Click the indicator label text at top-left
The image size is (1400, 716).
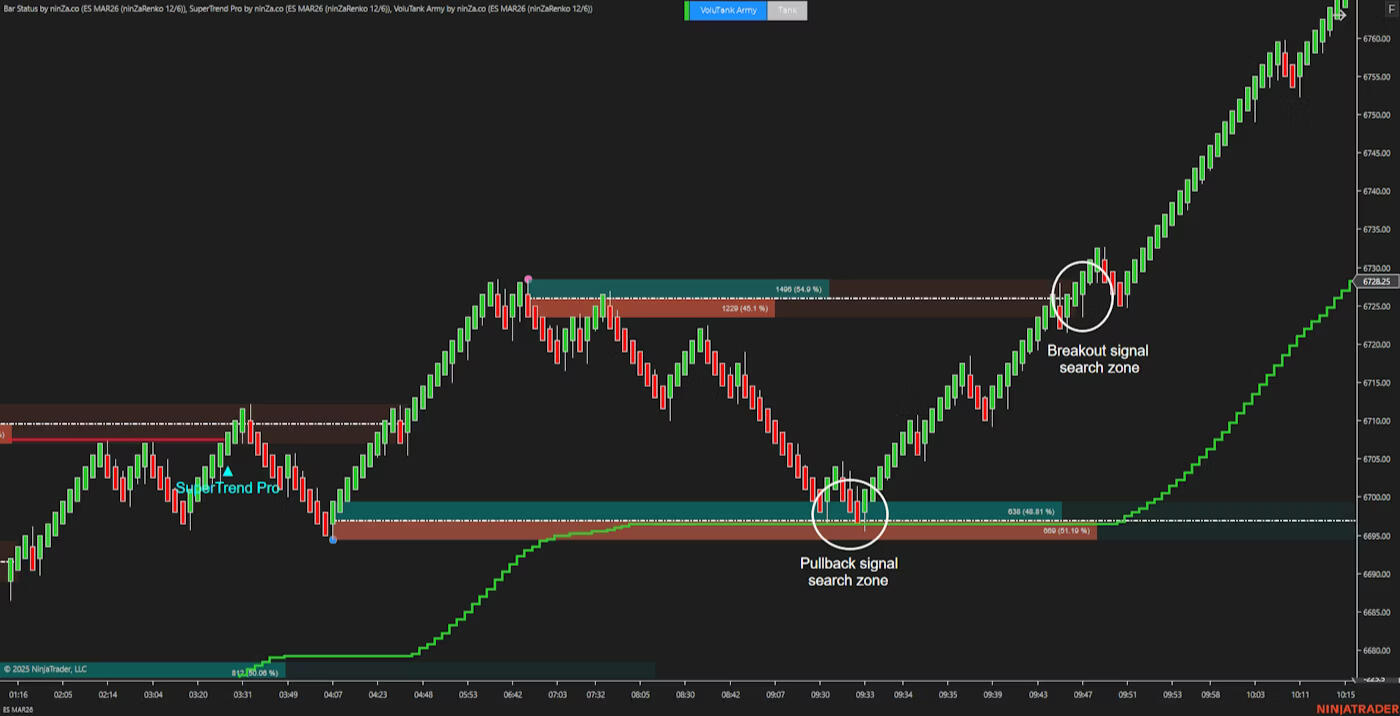click(298, 8)
